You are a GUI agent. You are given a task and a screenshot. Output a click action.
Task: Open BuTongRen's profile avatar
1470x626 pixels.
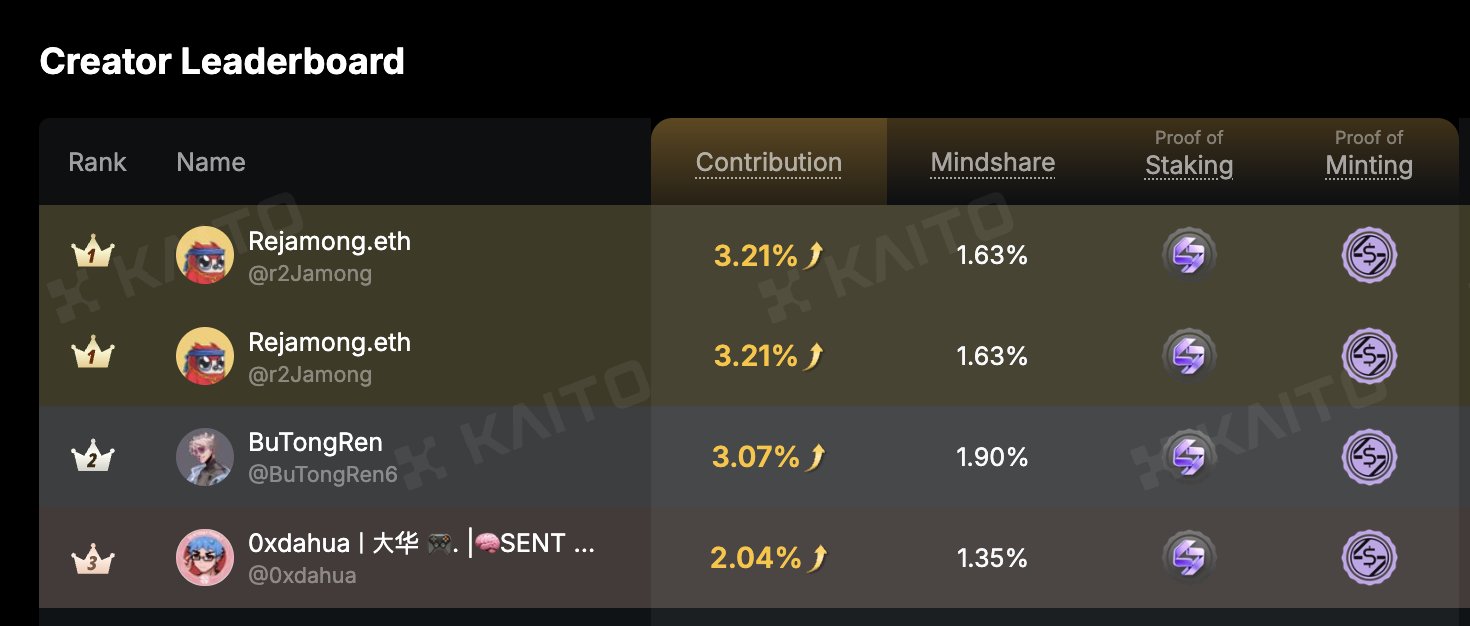pyautogui.click(x=205, y=458)
